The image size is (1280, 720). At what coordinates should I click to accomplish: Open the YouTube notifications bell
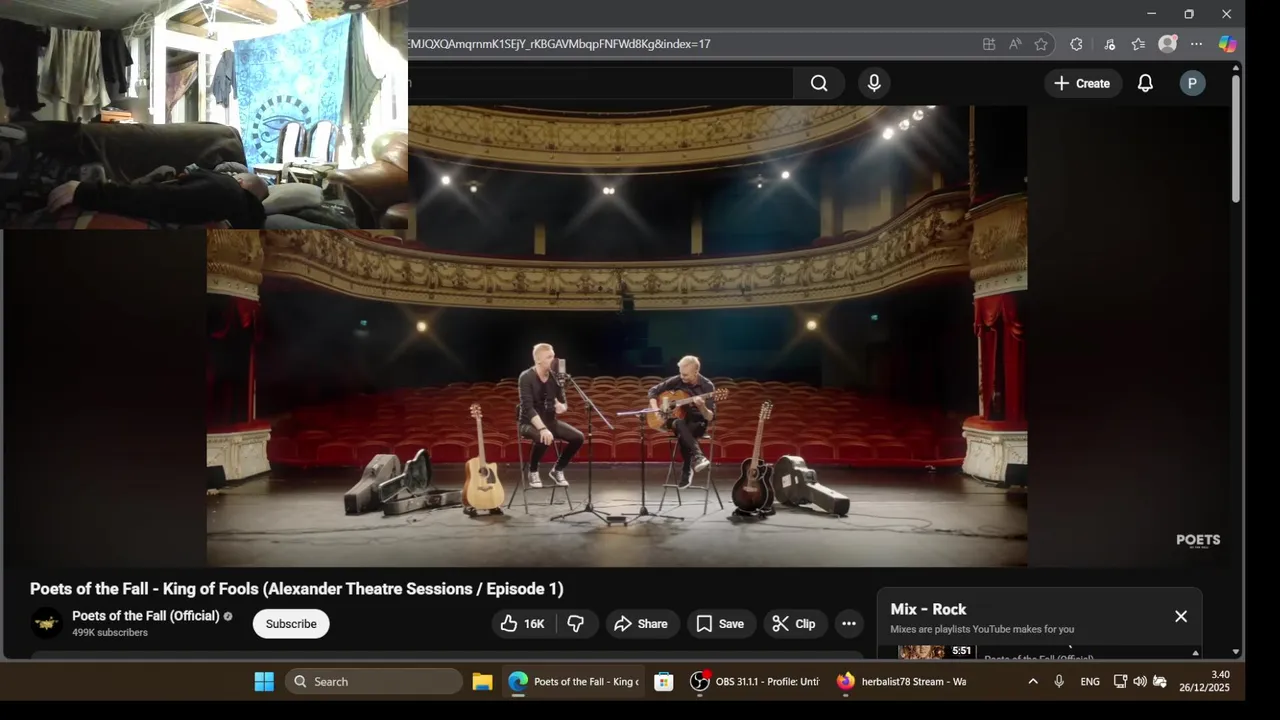pos(1146,84)
